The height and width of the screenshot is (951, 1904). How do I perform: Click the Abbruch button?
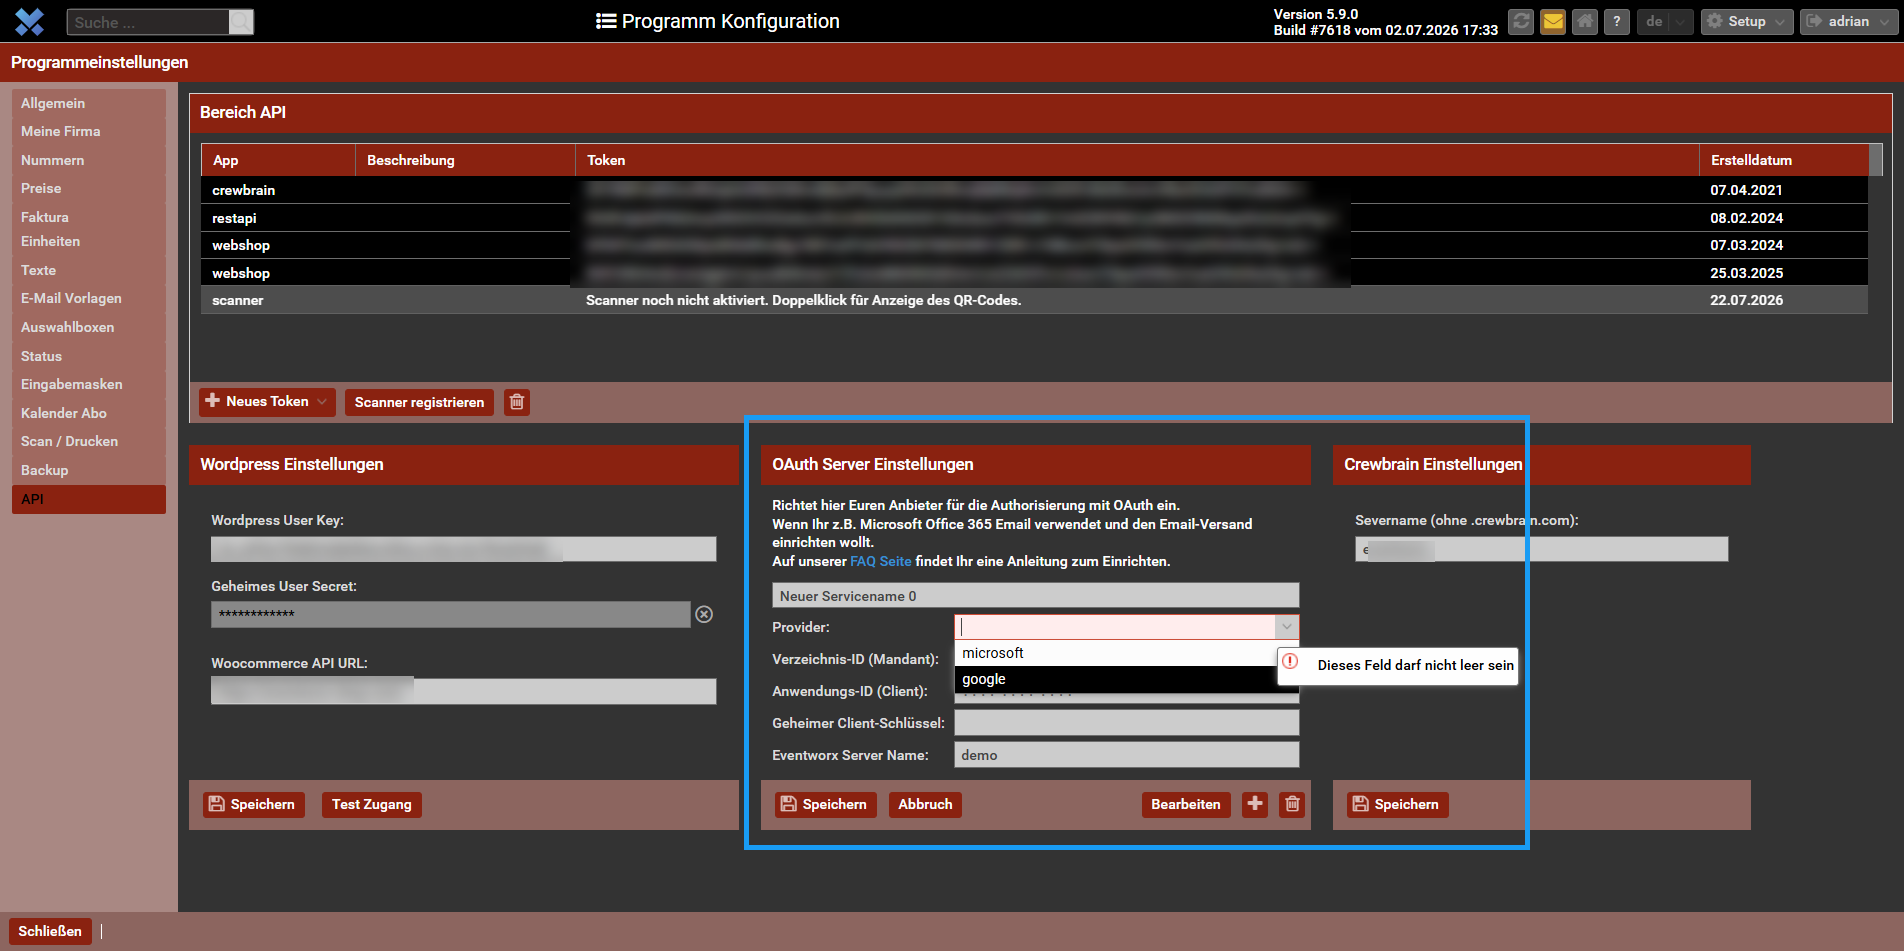point(925,804)
